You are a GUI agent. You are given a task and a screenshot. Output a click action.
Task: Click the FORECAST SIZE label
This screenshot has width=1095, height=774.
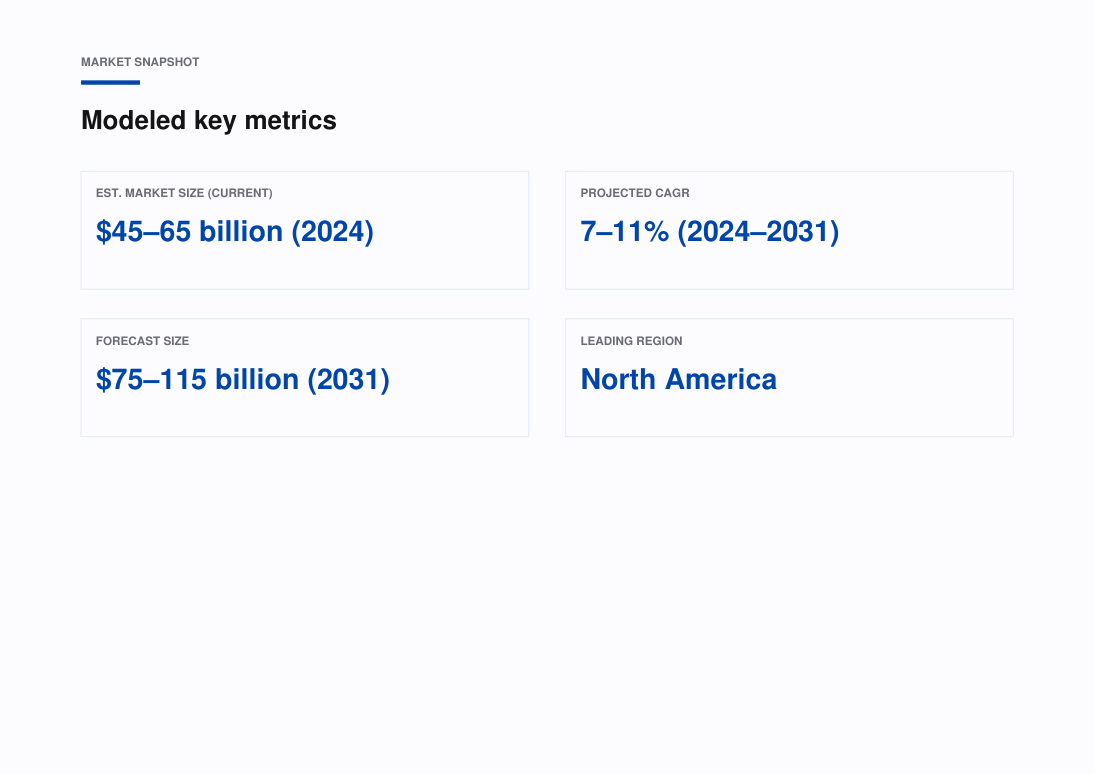tap(142, 341)
